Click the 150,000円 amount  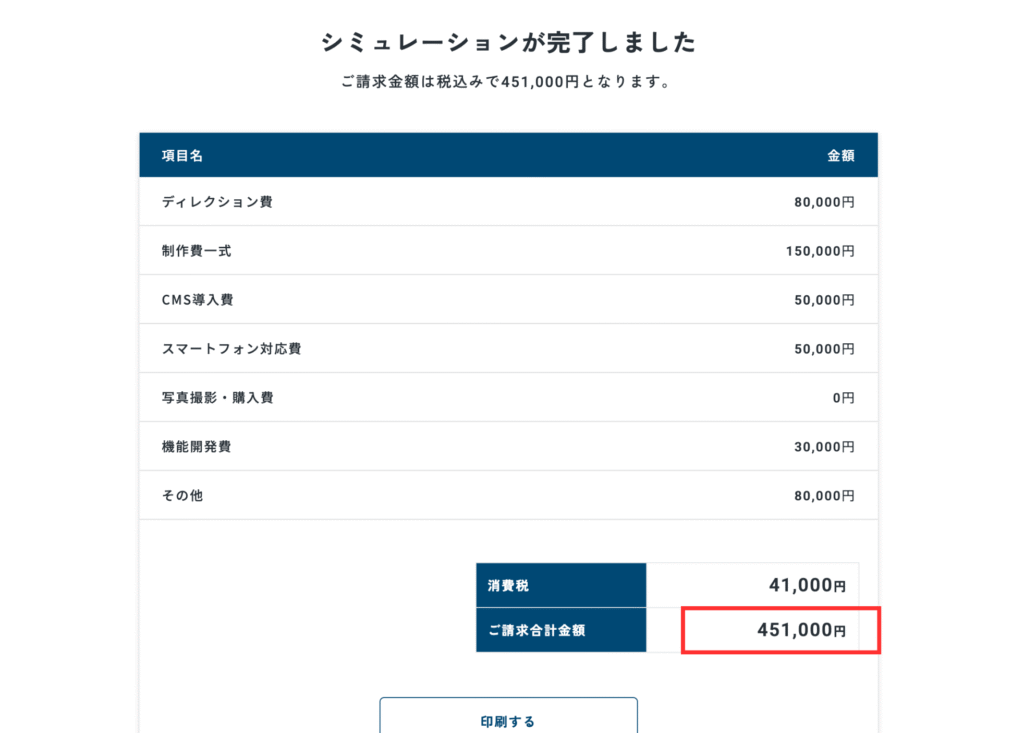click(x=820, y=251)
